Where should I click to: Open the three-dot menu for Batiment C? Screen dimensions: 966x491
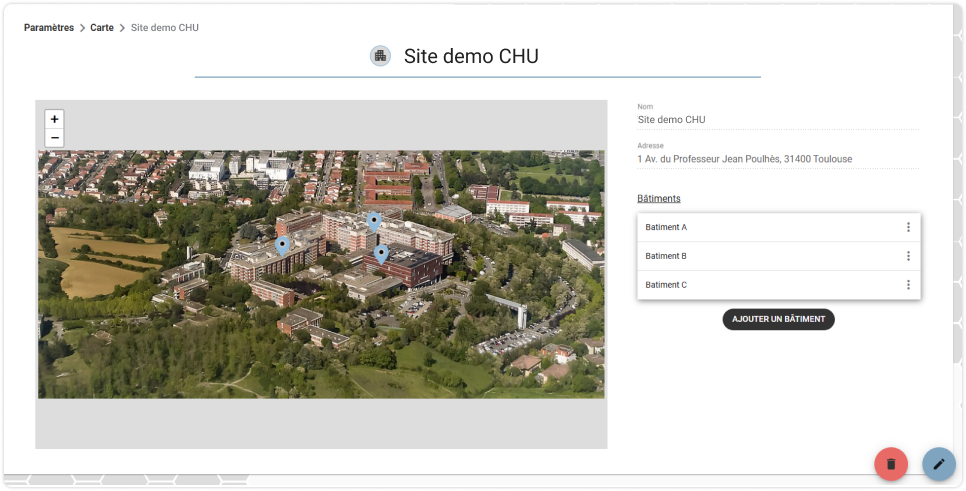pos(908,285)
